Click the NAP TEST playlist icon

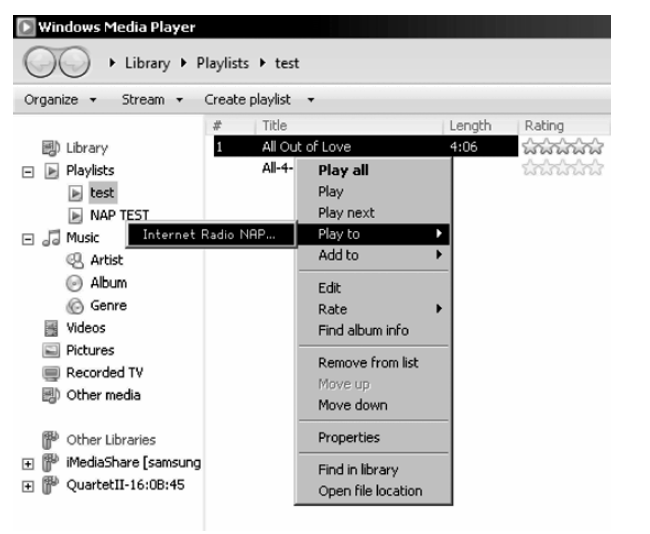coord(75,215)
